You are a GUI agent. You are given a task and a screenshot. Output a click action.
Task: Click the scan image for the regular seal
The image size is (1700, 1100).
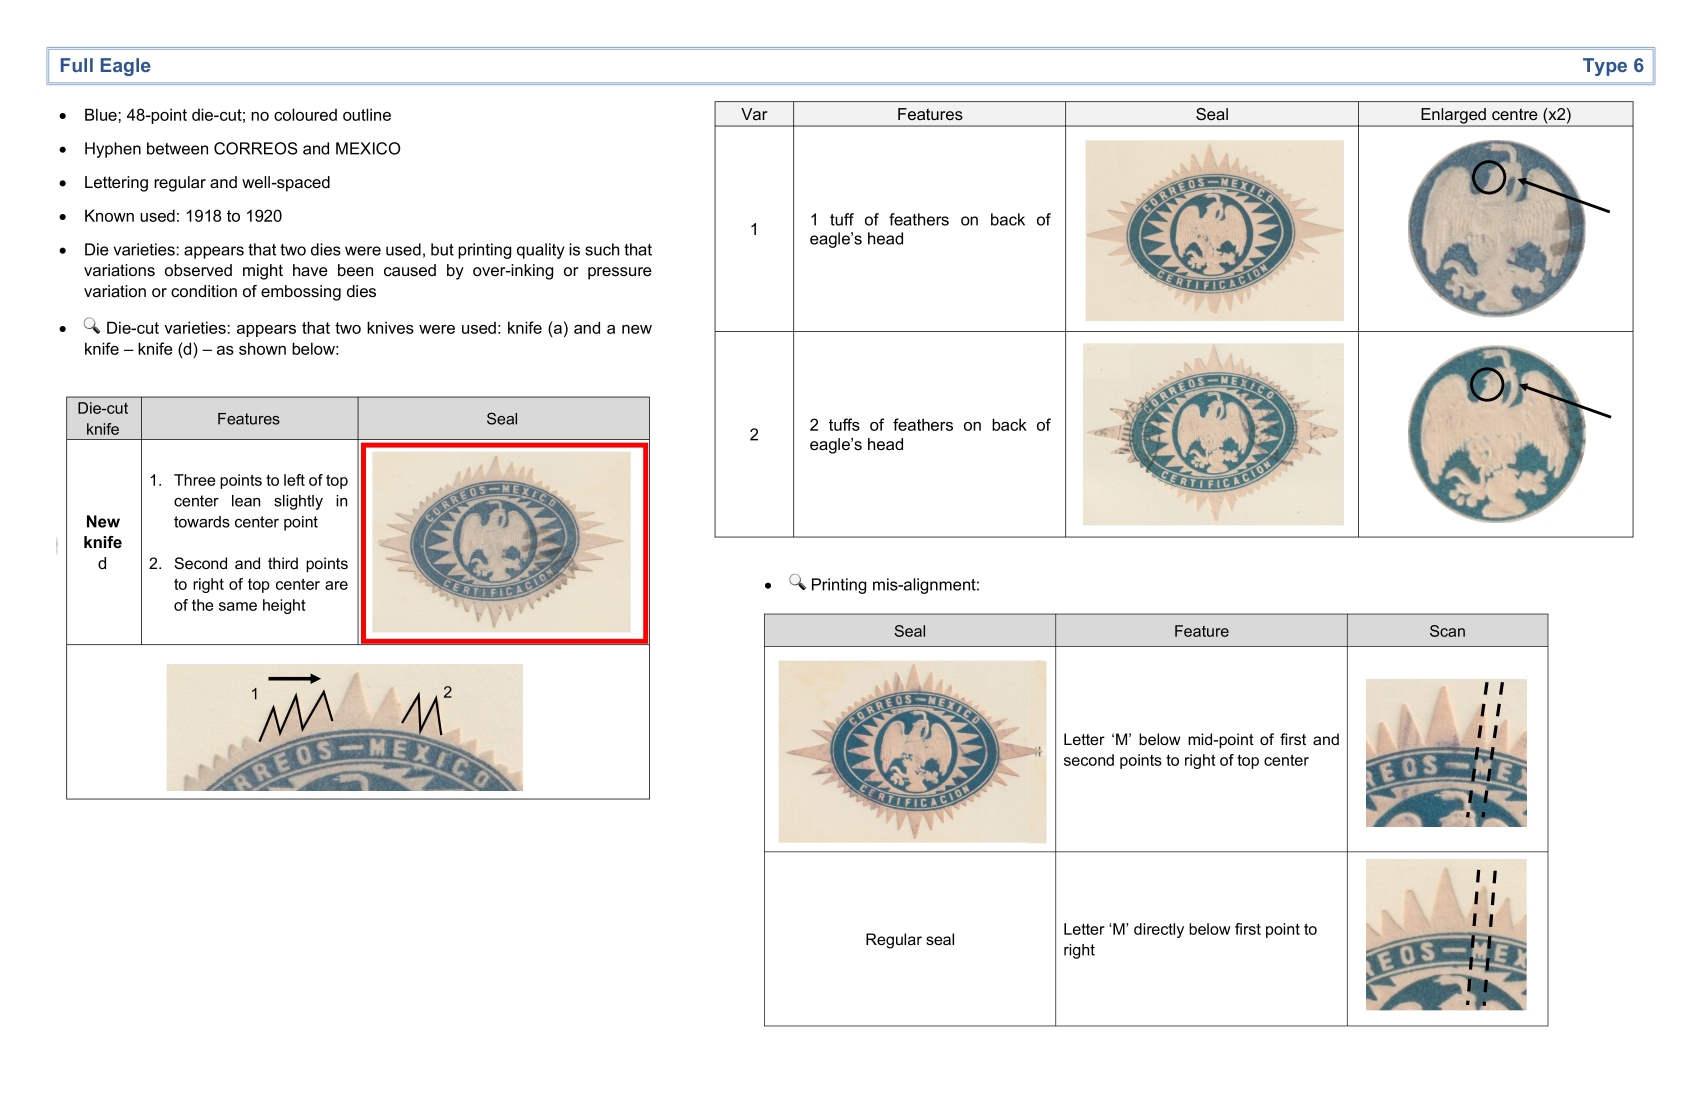click(1446, 934)
